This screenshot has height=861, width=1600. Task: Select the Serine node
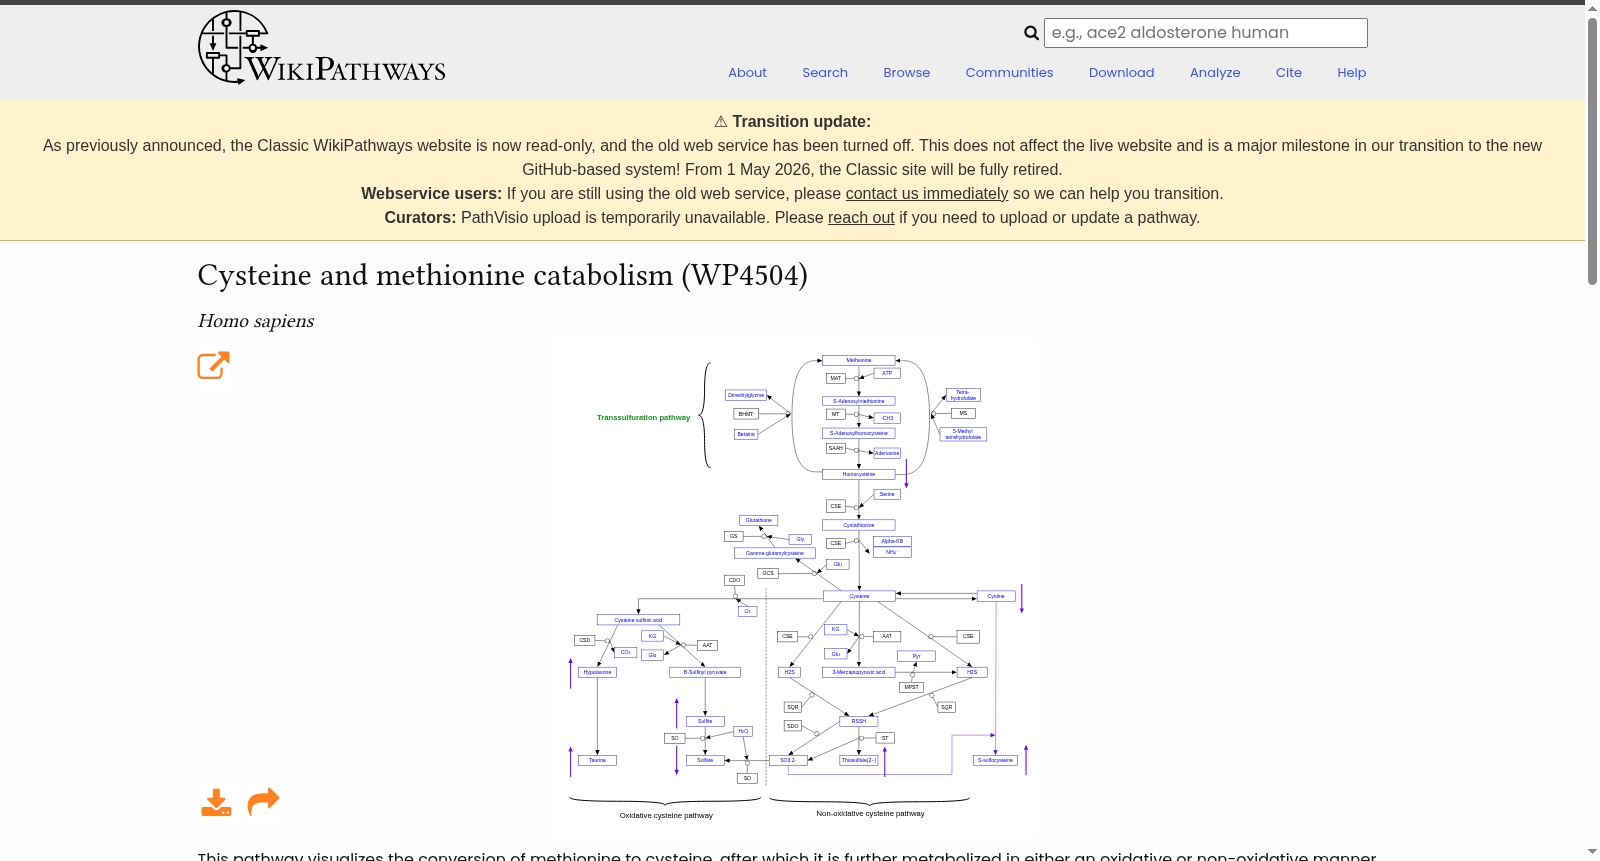(887, 494)
